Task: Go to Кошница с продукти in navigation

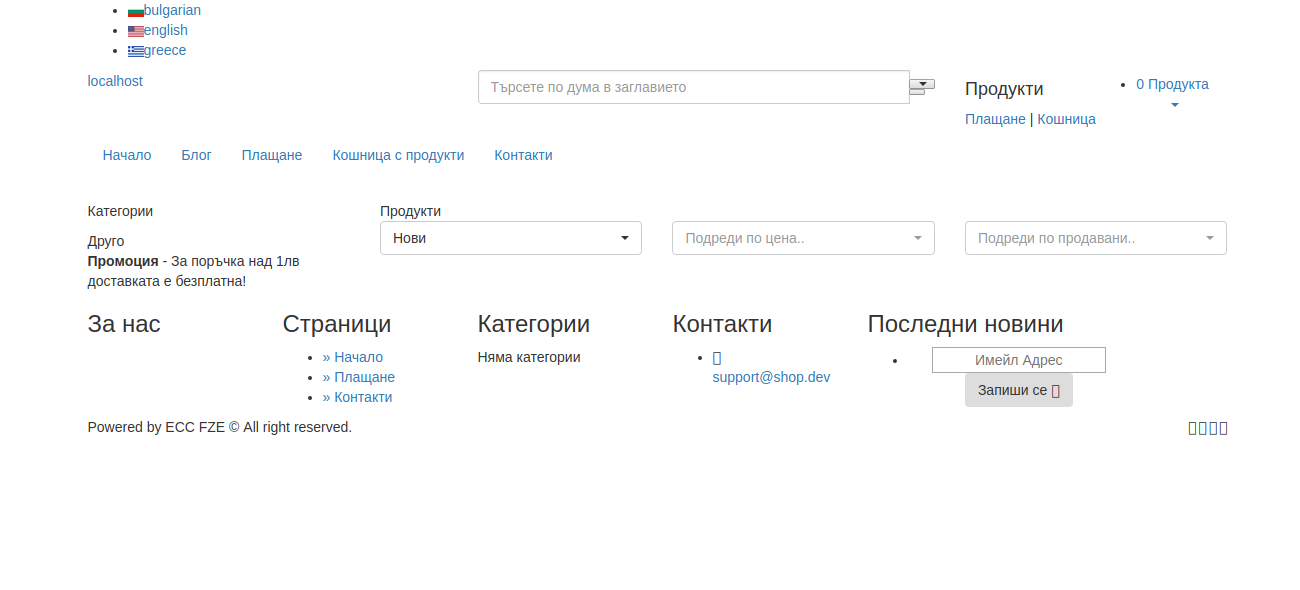Action: click(398, 155)
